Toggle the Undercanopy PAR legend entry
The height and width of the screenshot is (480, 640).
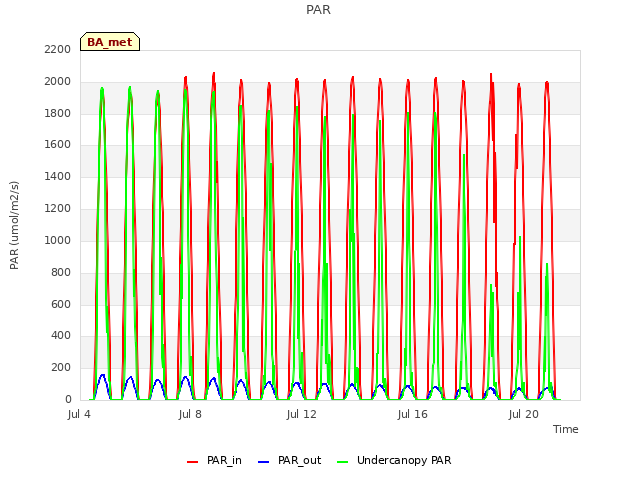pos(394,460)
